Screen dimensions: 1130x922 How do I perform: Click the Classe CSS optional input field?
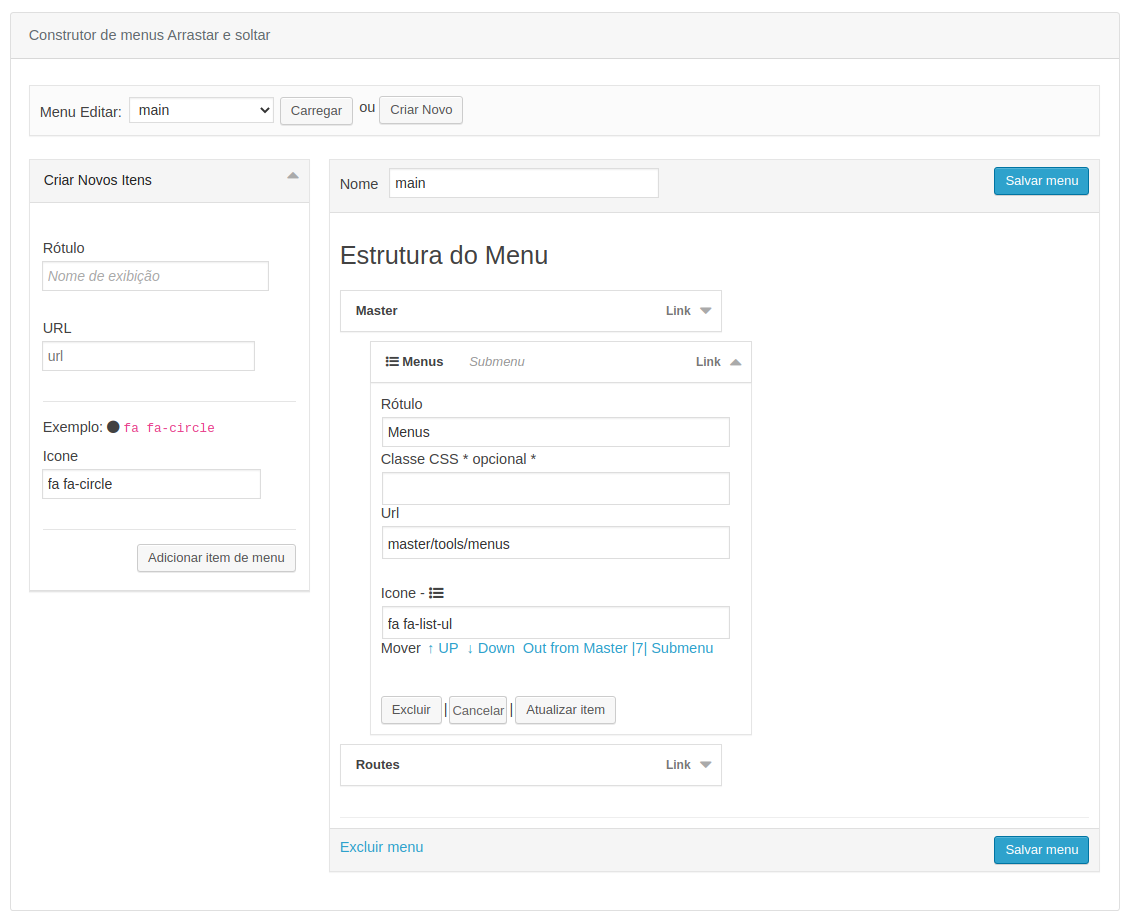(x=555, y=489)
